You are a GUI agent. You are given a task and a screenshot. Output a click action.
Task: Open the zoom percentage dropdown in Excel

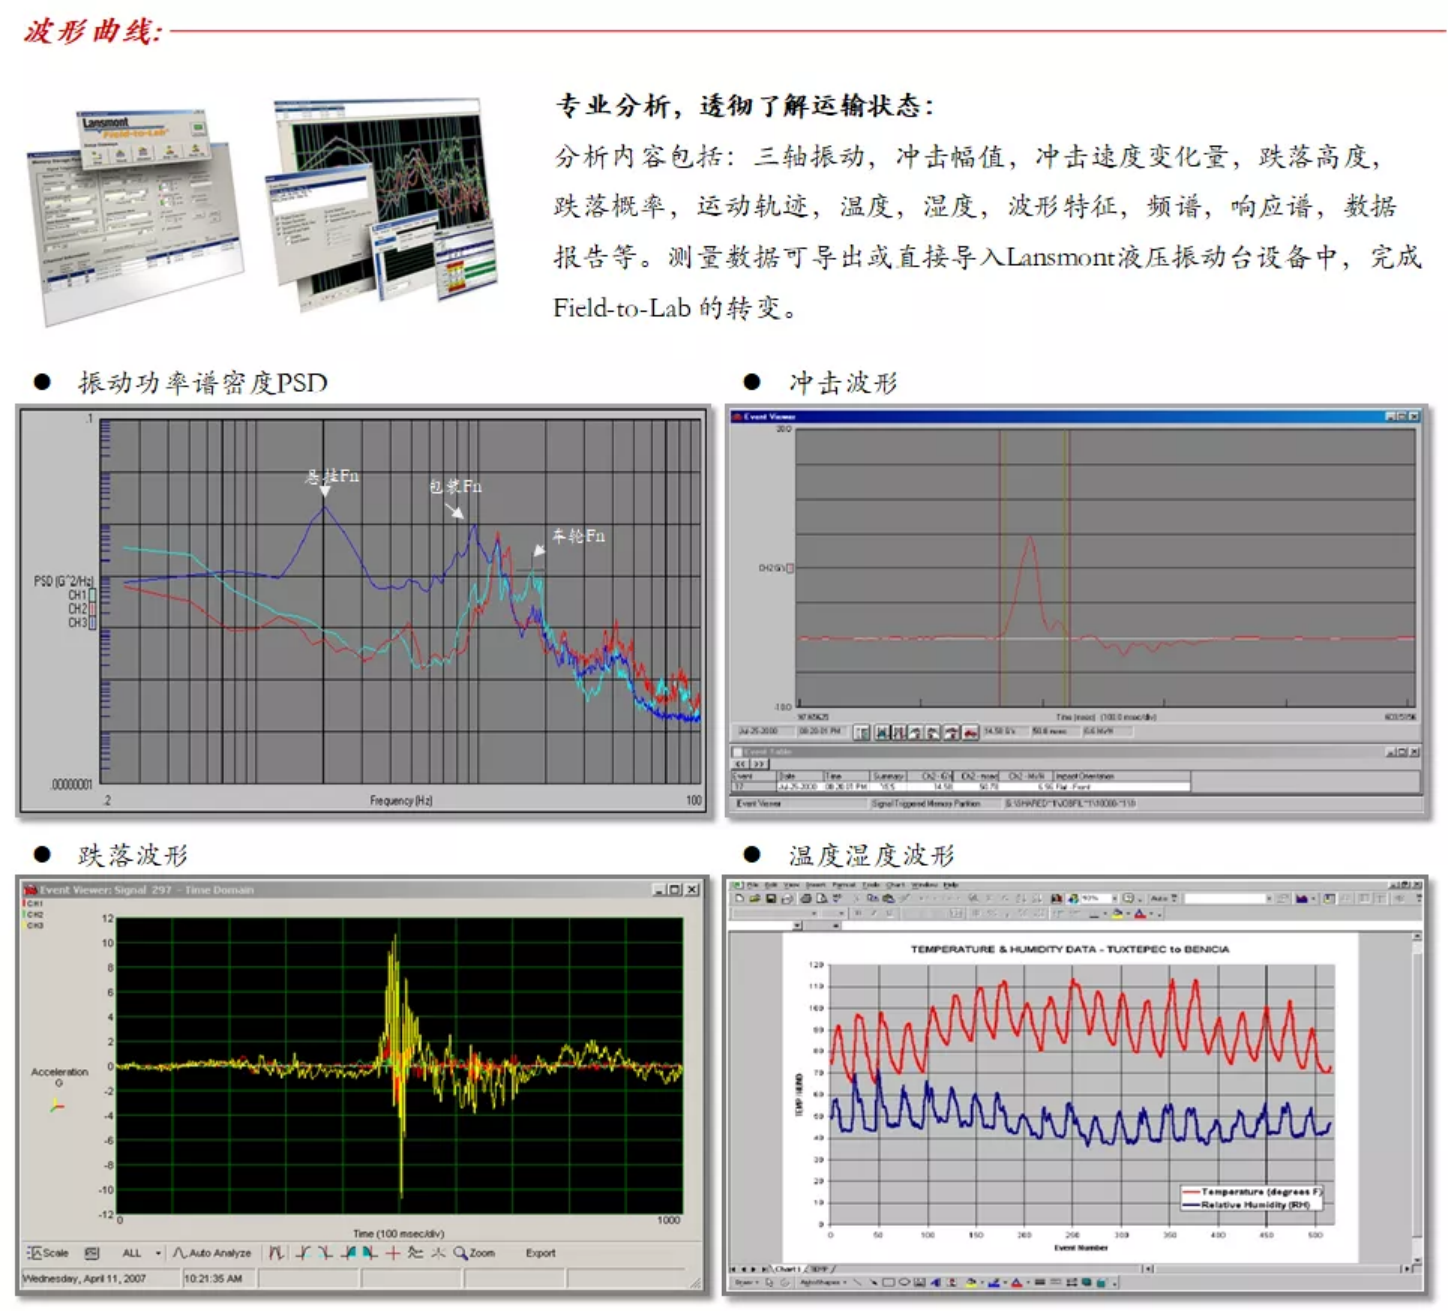click(1114, 898)
